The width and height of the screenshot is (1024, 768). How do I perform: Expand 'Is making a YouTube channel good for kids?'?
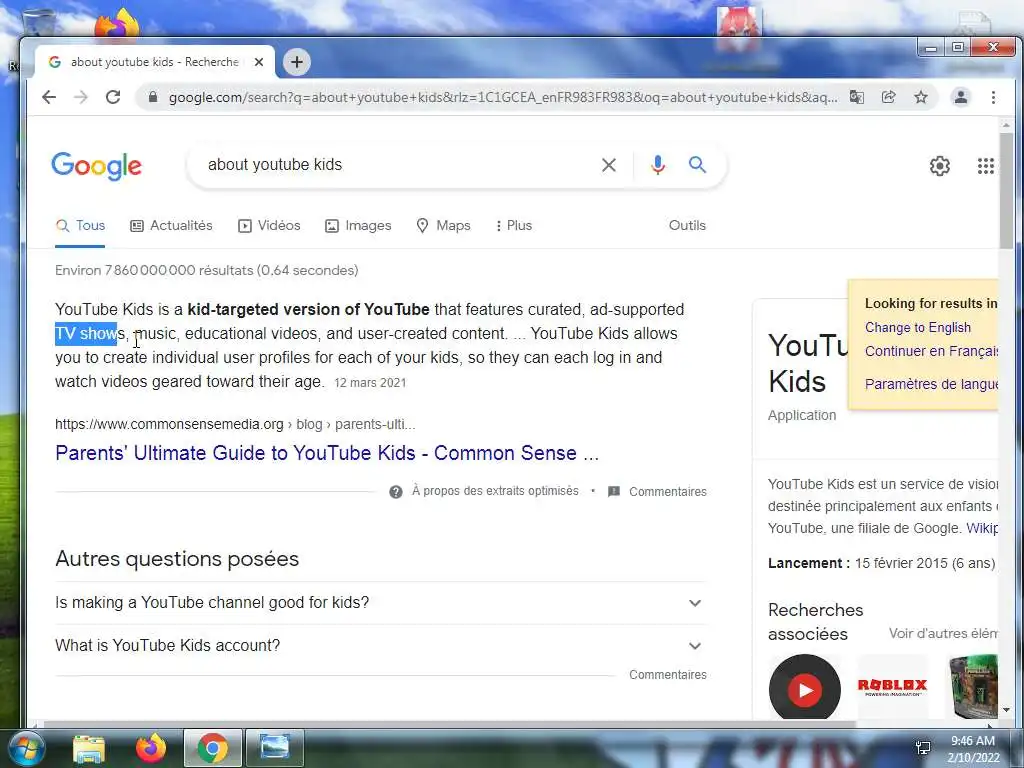click(x=380, y=603)
